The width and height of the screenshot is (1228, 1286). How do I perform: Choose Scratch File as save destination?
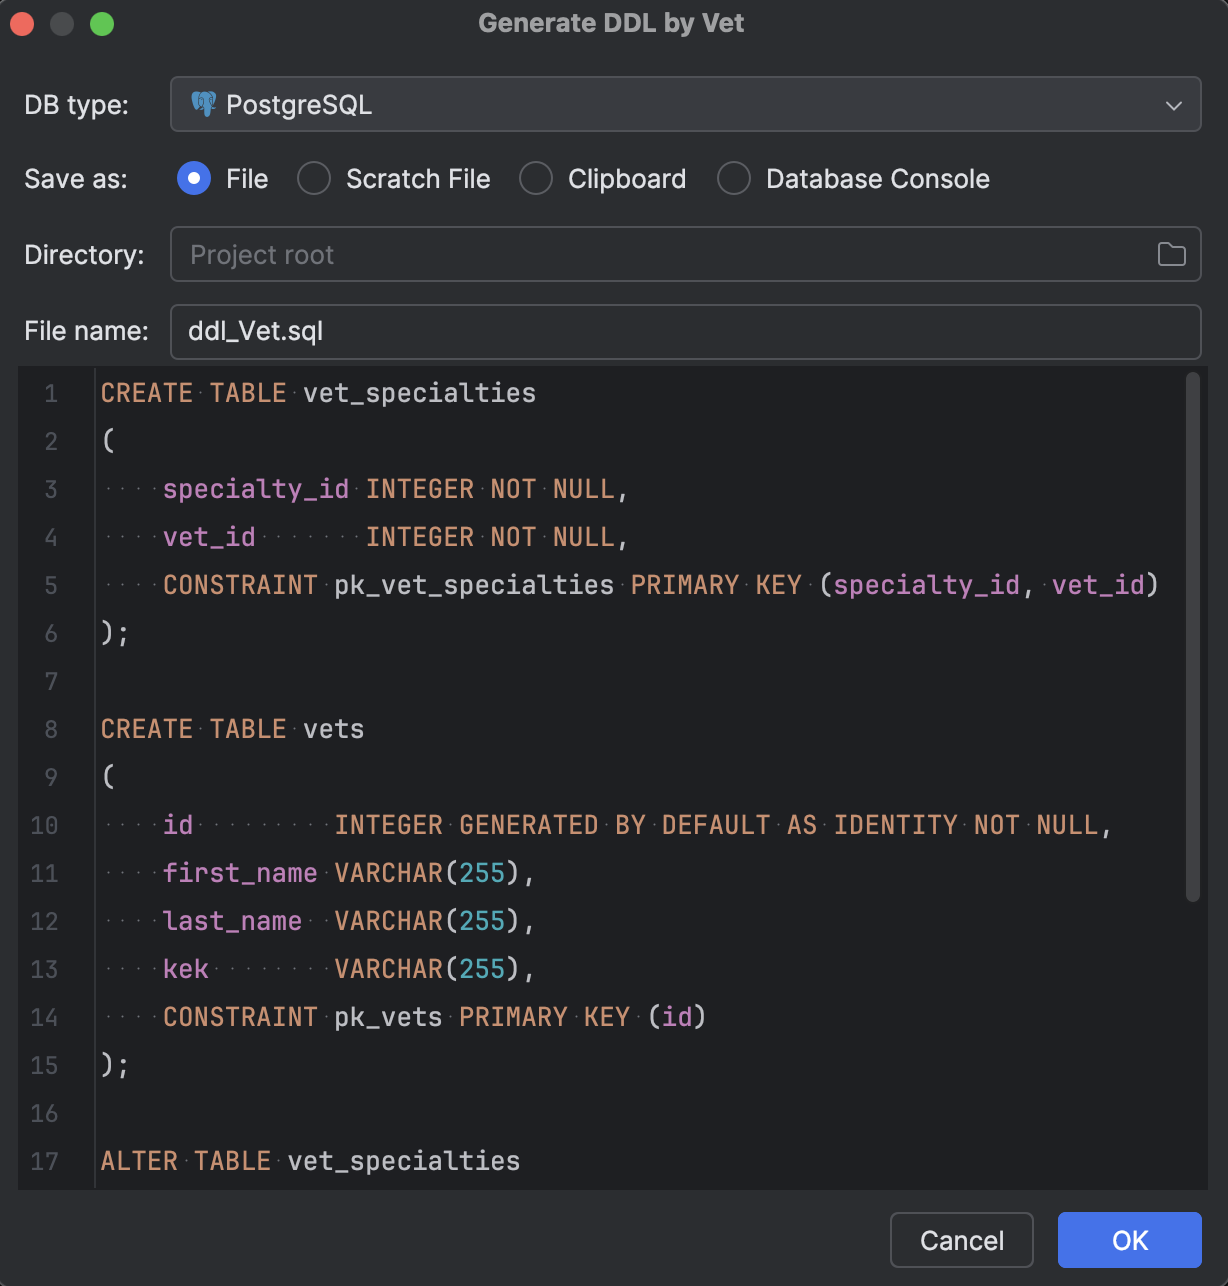[x=314, y=178]
